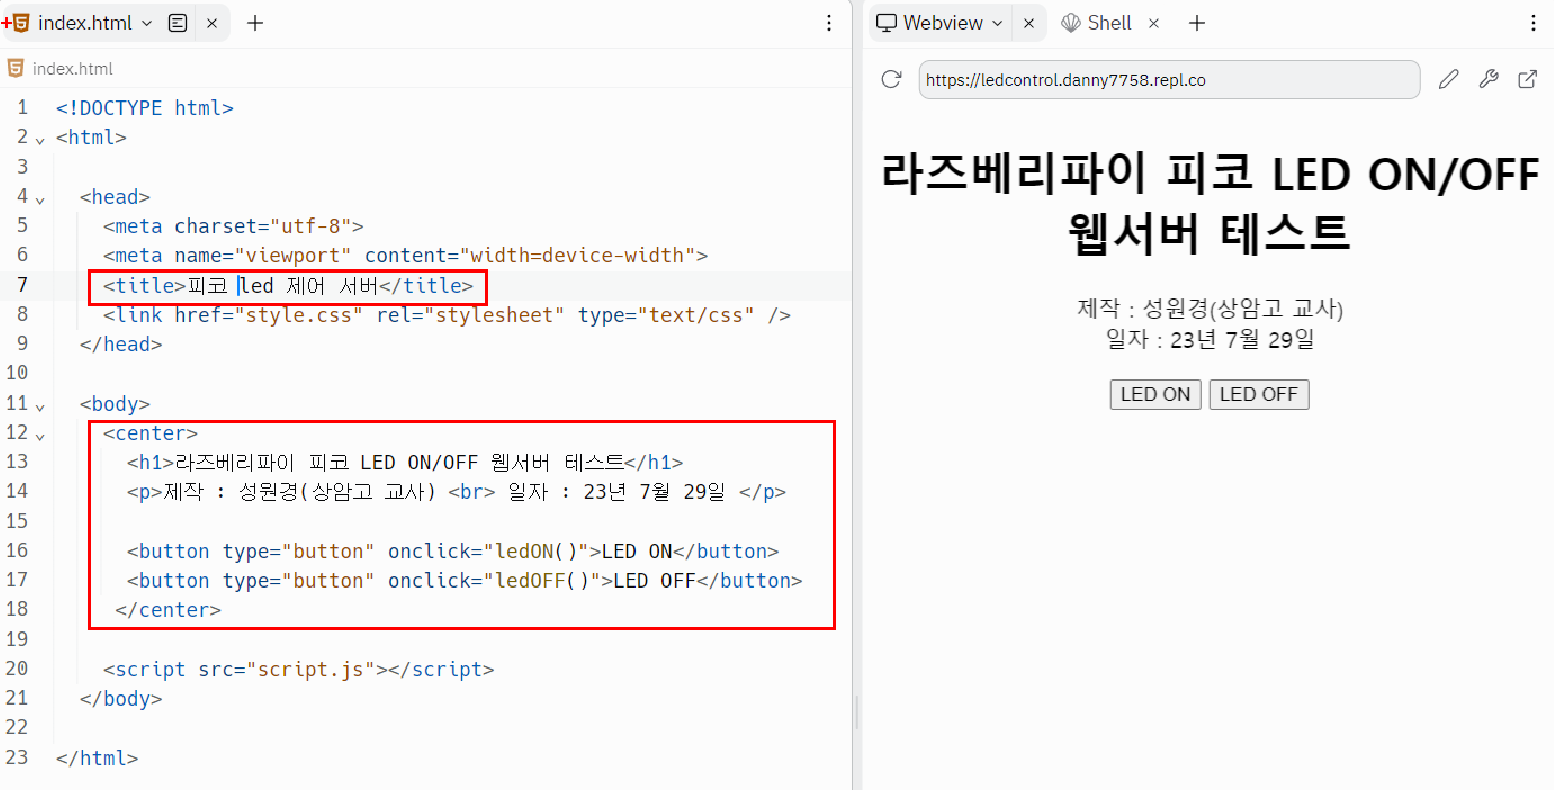Click the meta viewport line in the editor
This screenshot has height=790, width=1554.
click(405, 255)
